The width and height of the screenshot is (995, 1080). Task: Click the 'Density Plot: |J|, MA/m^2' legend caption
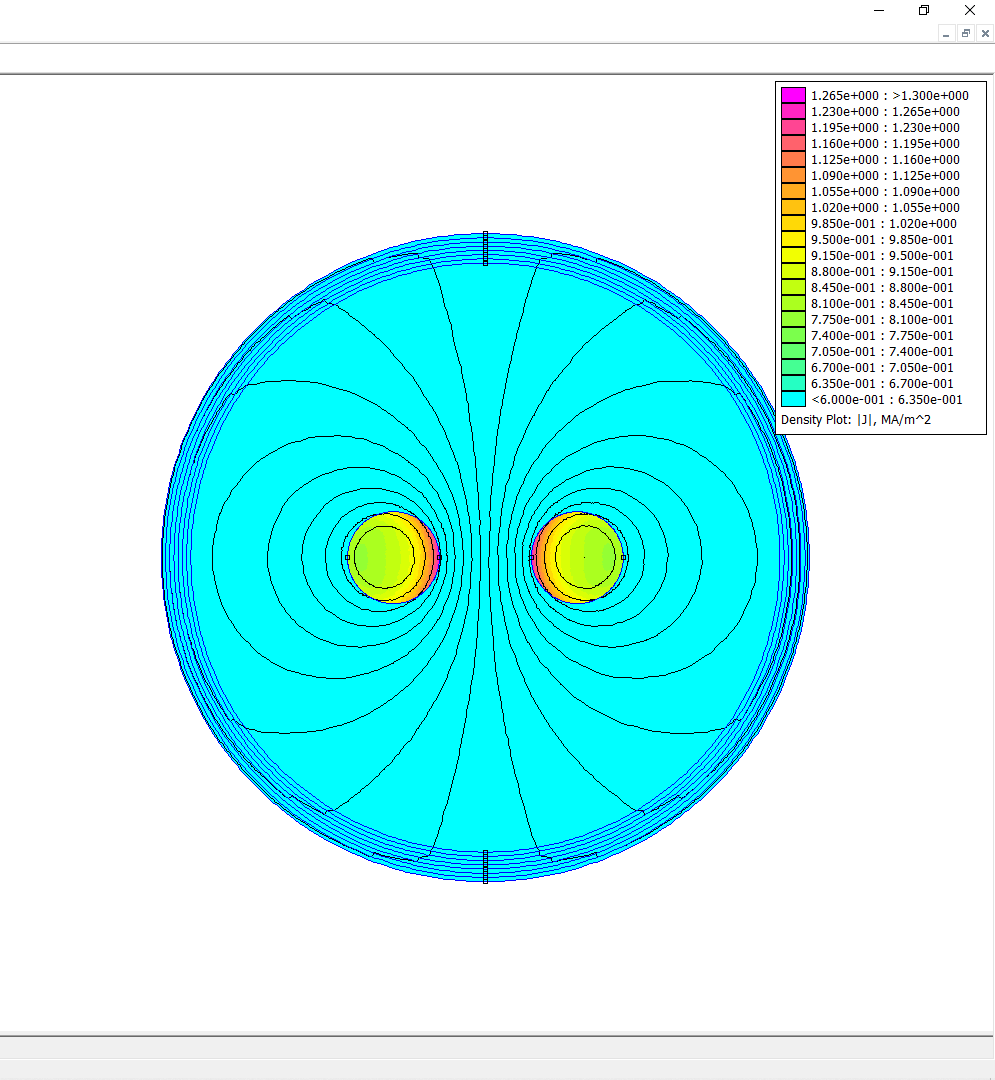tap(855, 420)
